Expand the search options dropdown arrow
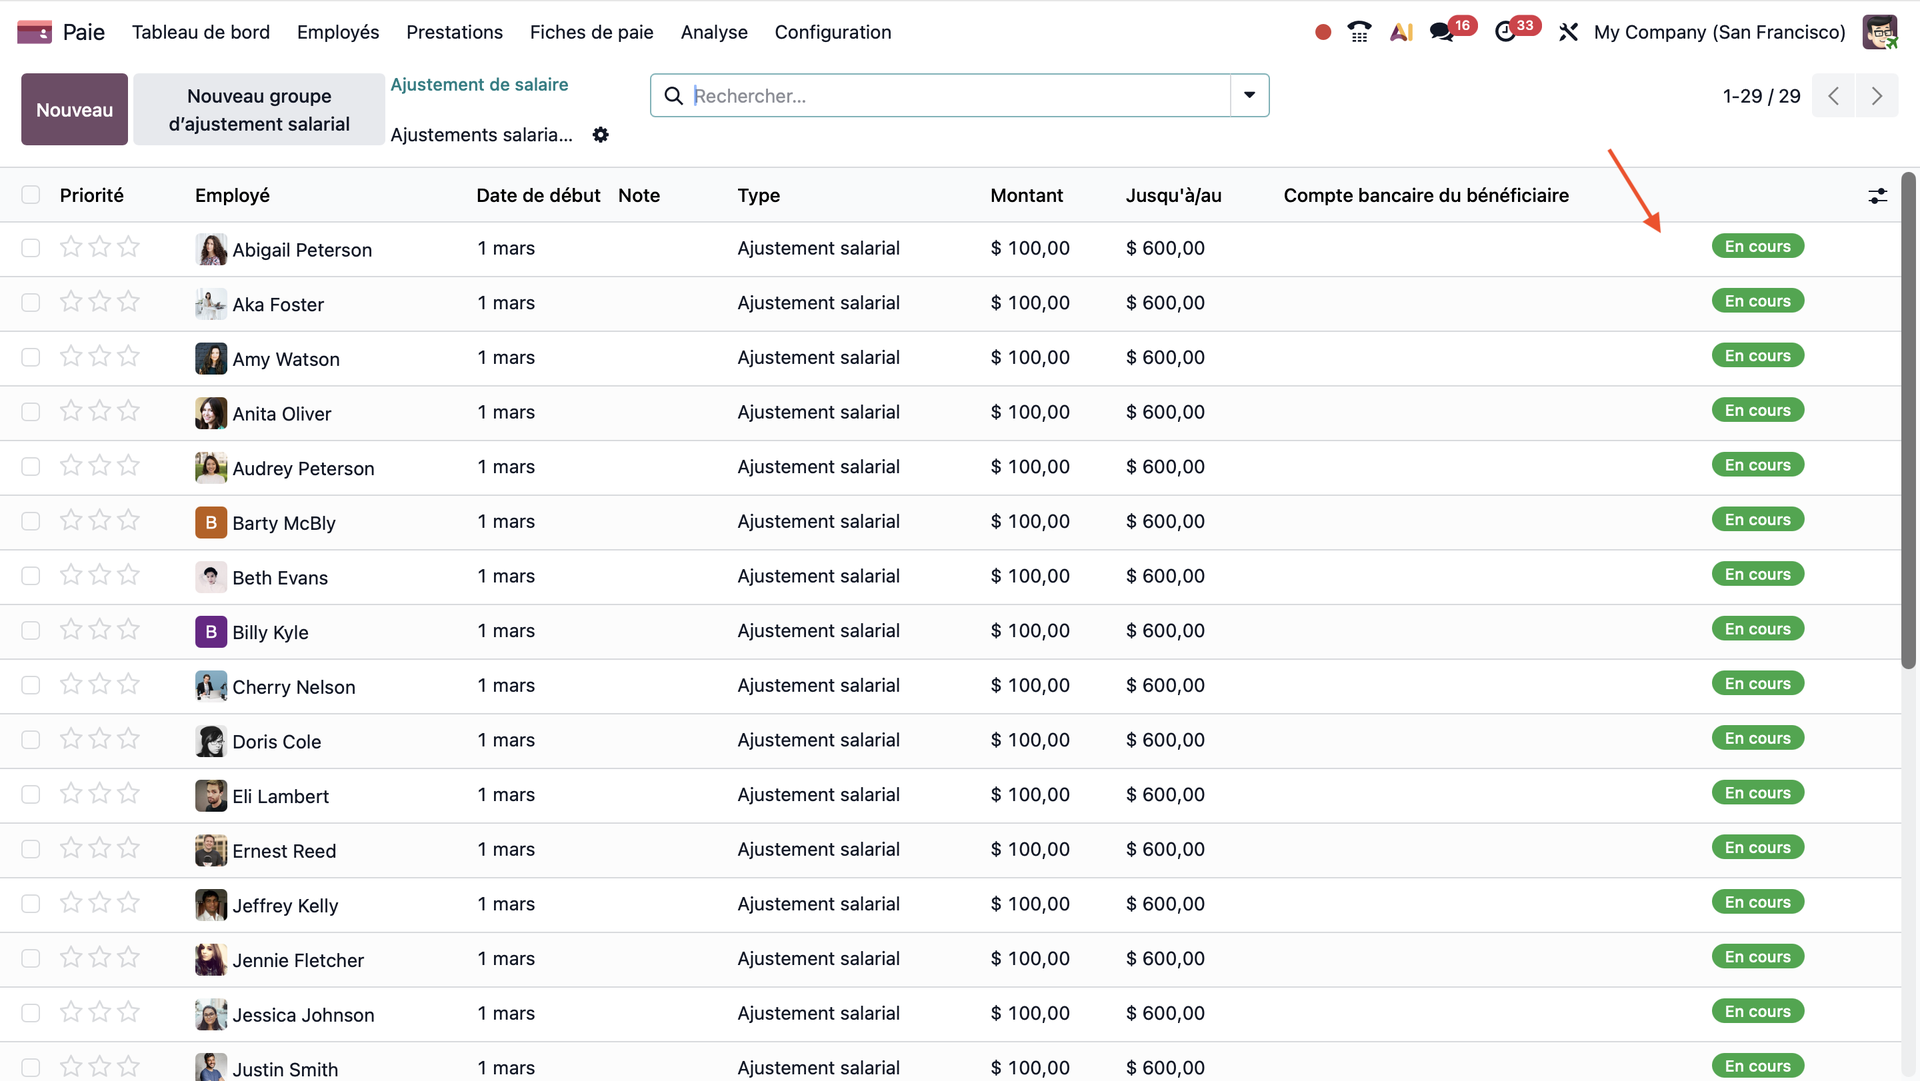 1249,95
